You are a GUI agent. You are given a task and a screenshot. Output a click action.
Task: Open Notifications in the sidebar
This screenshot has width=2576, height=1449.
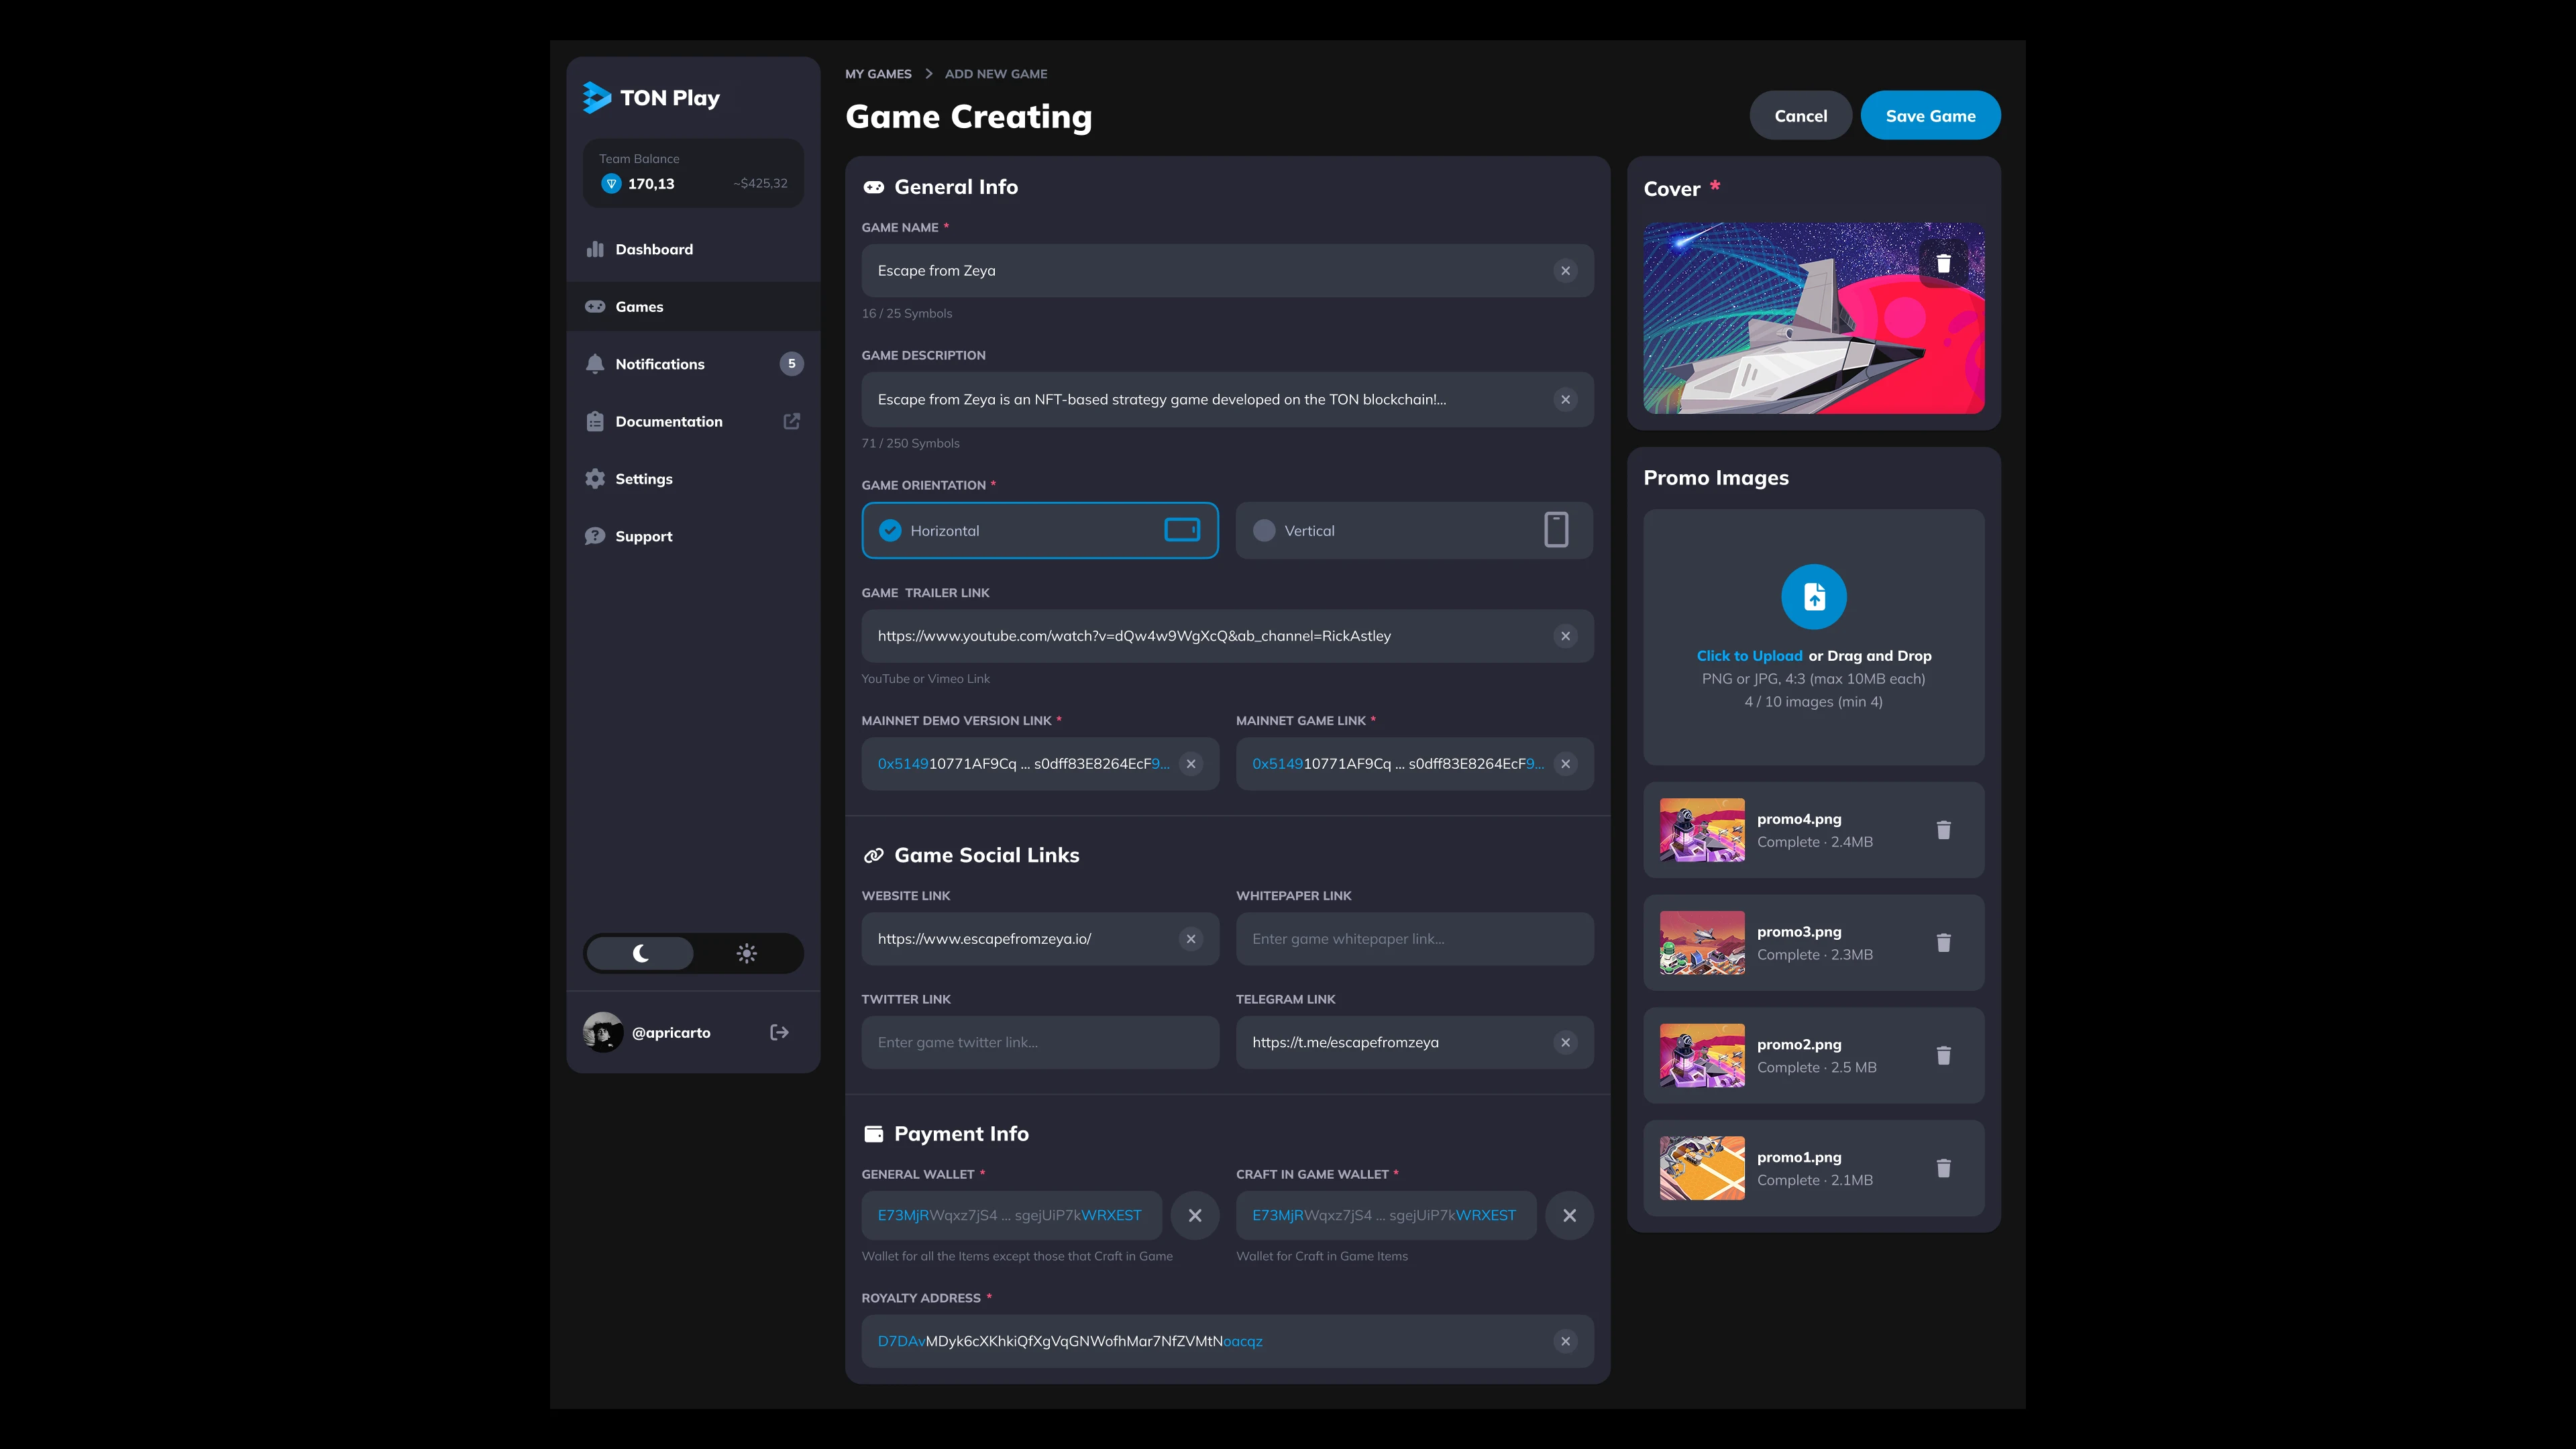pos(693,364)
